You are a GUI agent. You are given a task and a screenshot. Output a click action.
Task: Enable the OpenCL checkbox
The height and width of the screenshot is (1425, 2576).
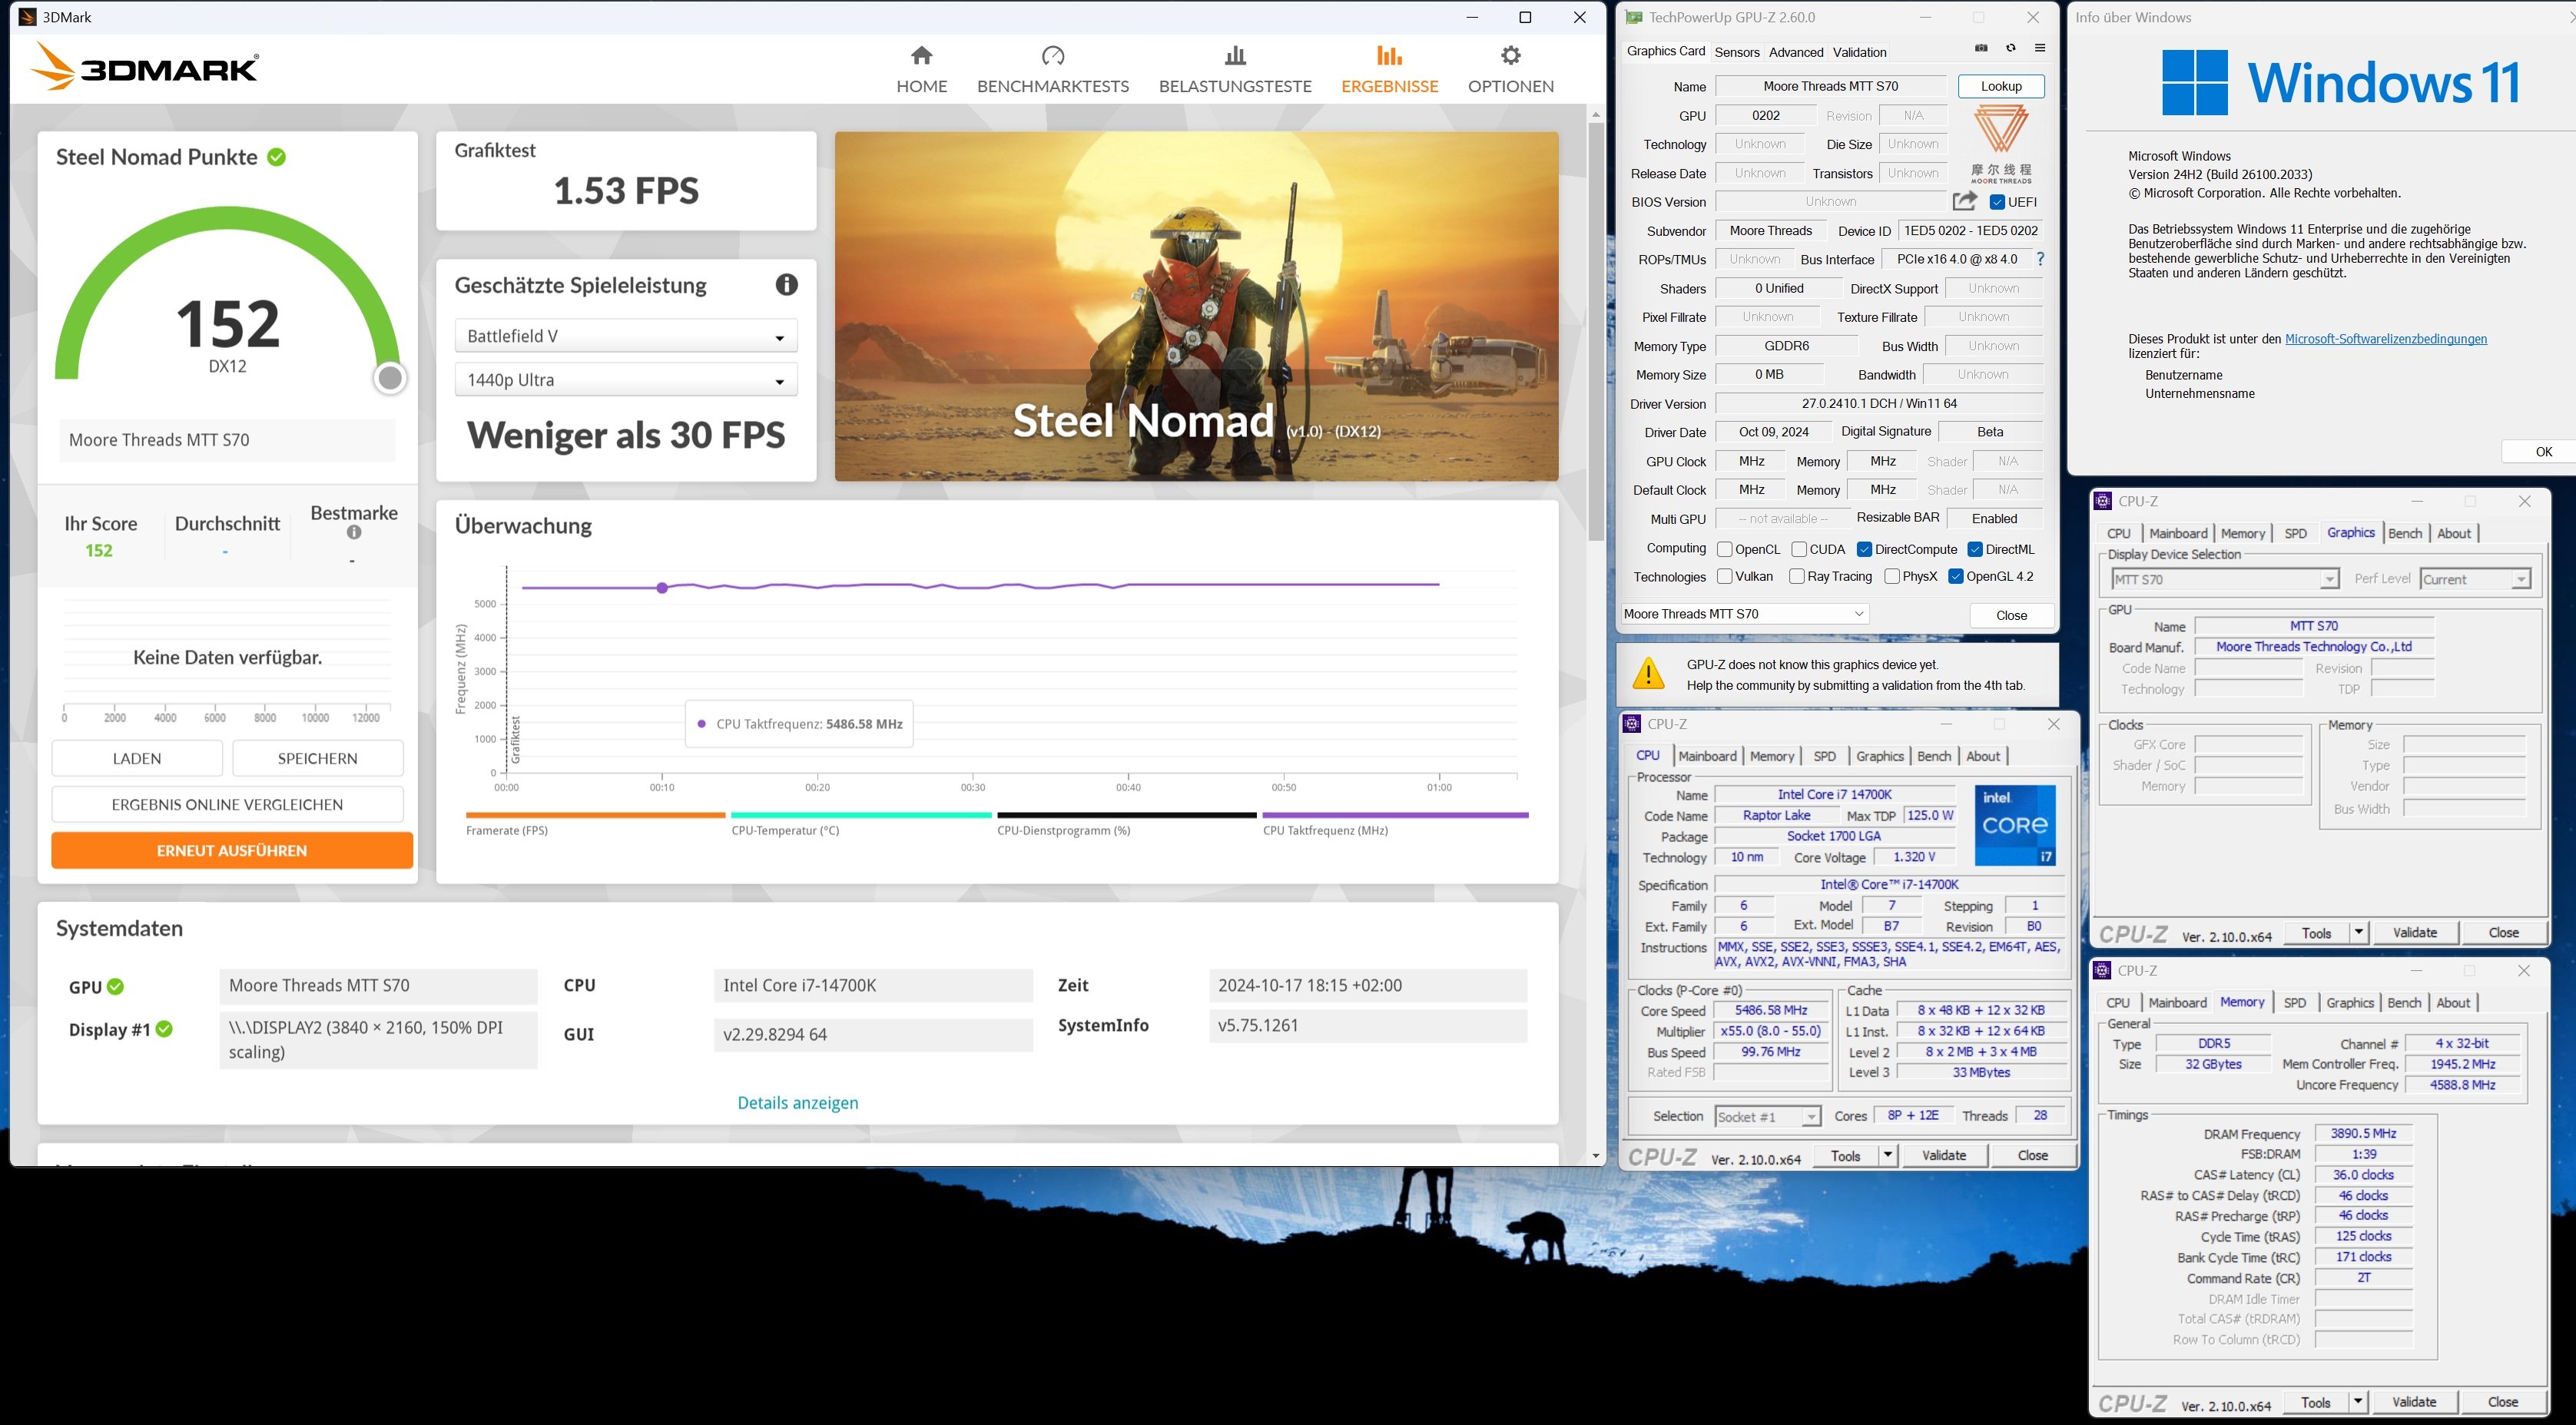click(x=1724, y=549)
